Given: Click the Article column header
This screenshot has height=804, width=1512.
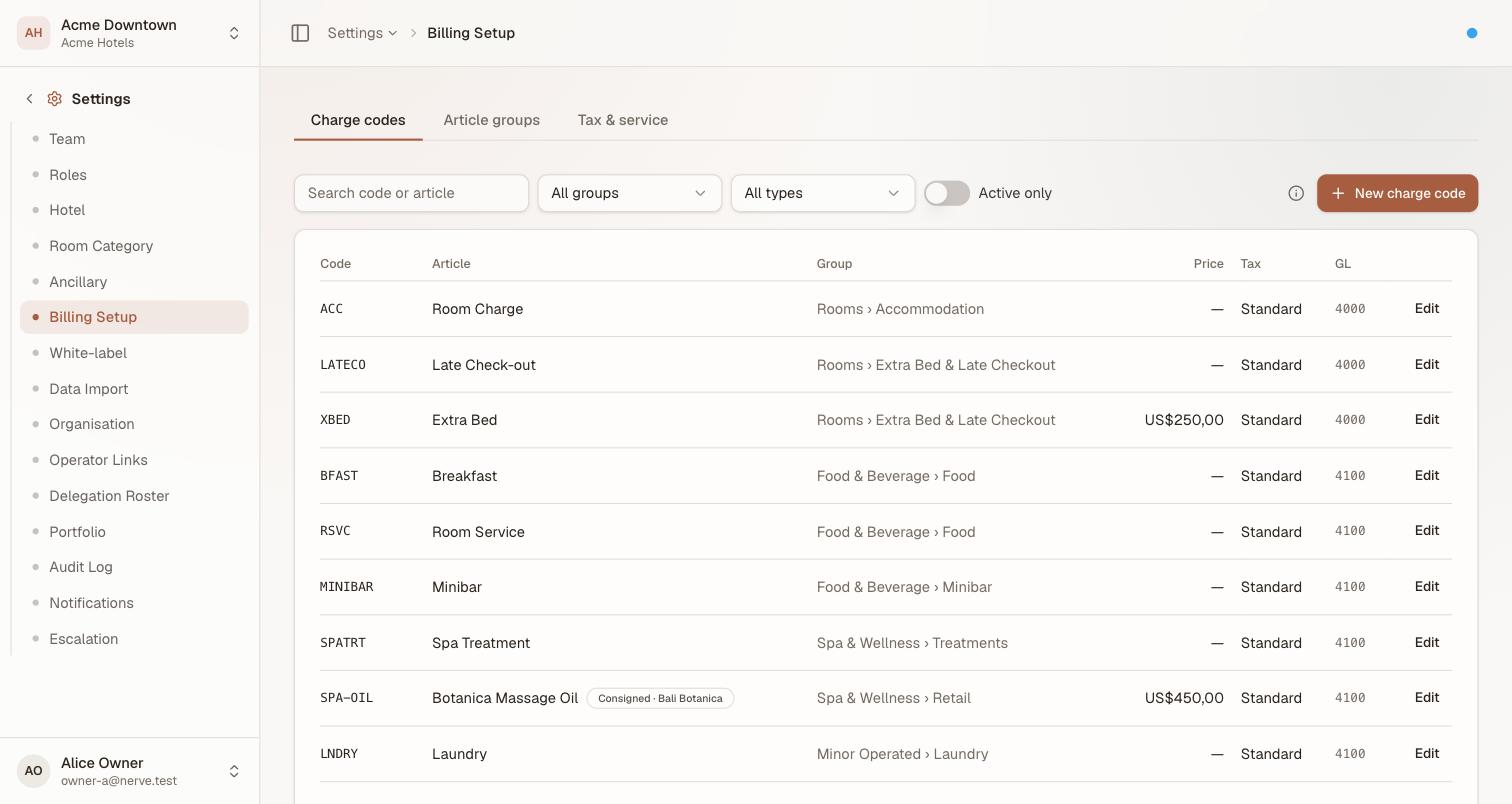Looking at the screenshot, I should point(451,264).
